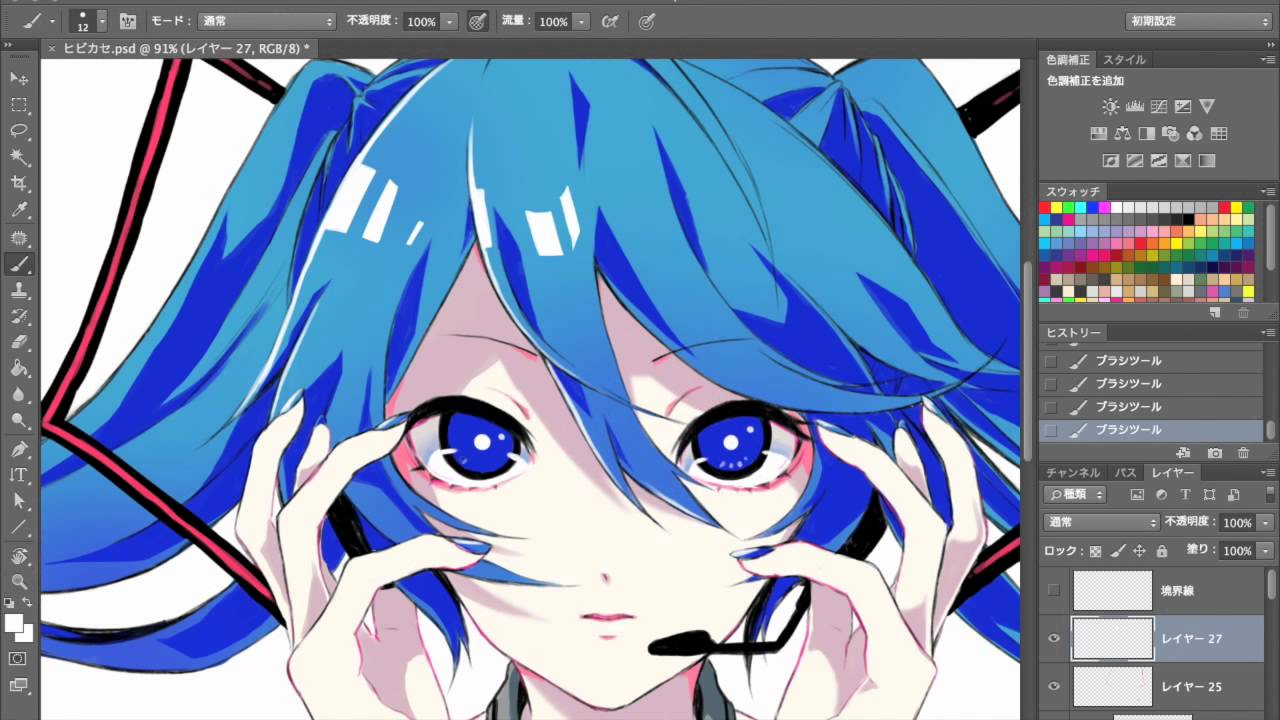The height and width of the screenshot is (720, 1280).
Task: Add a Vibrance adjustment
Action: pyautogui.click(x=1207, y=107)
